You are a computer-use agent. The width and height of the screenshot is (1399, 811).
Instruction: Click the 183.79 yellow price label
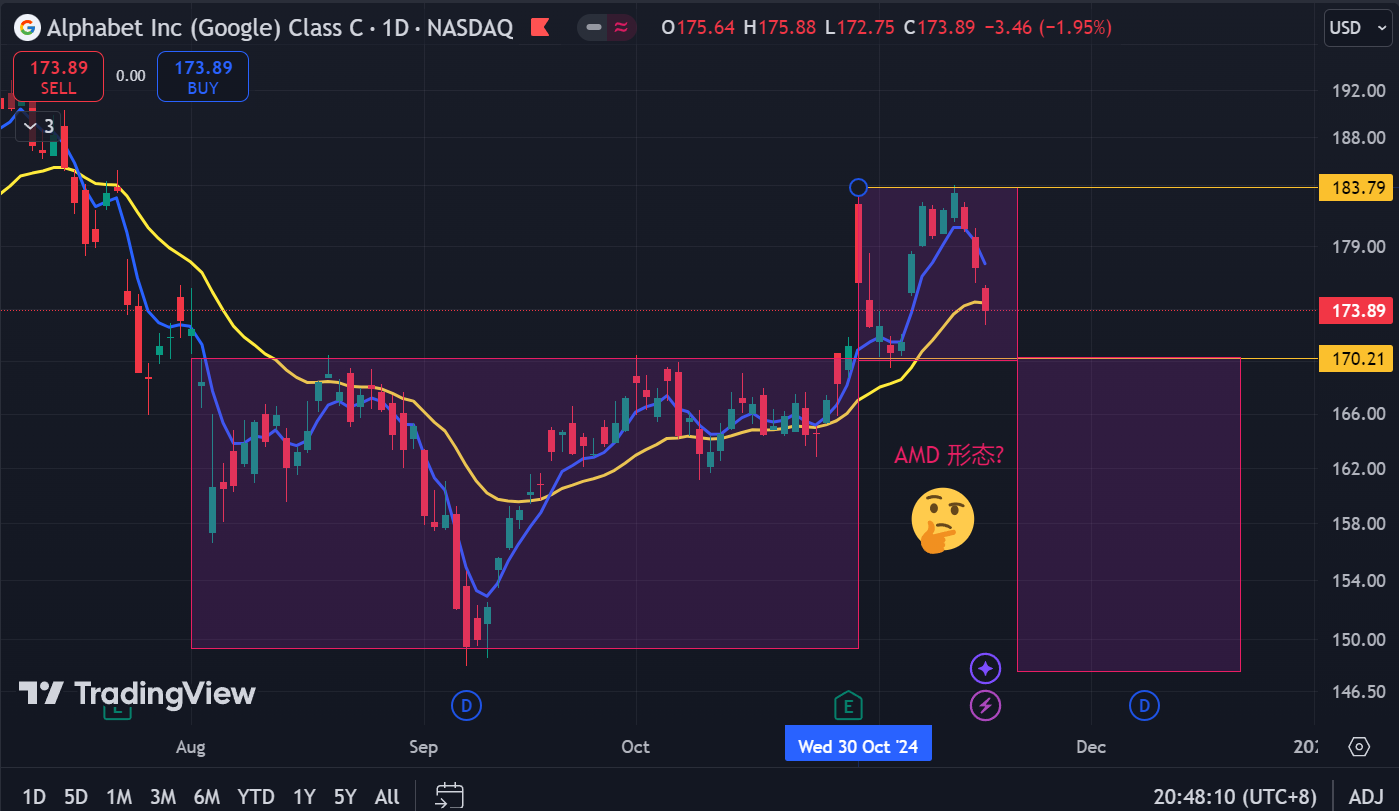[1355, 187]
